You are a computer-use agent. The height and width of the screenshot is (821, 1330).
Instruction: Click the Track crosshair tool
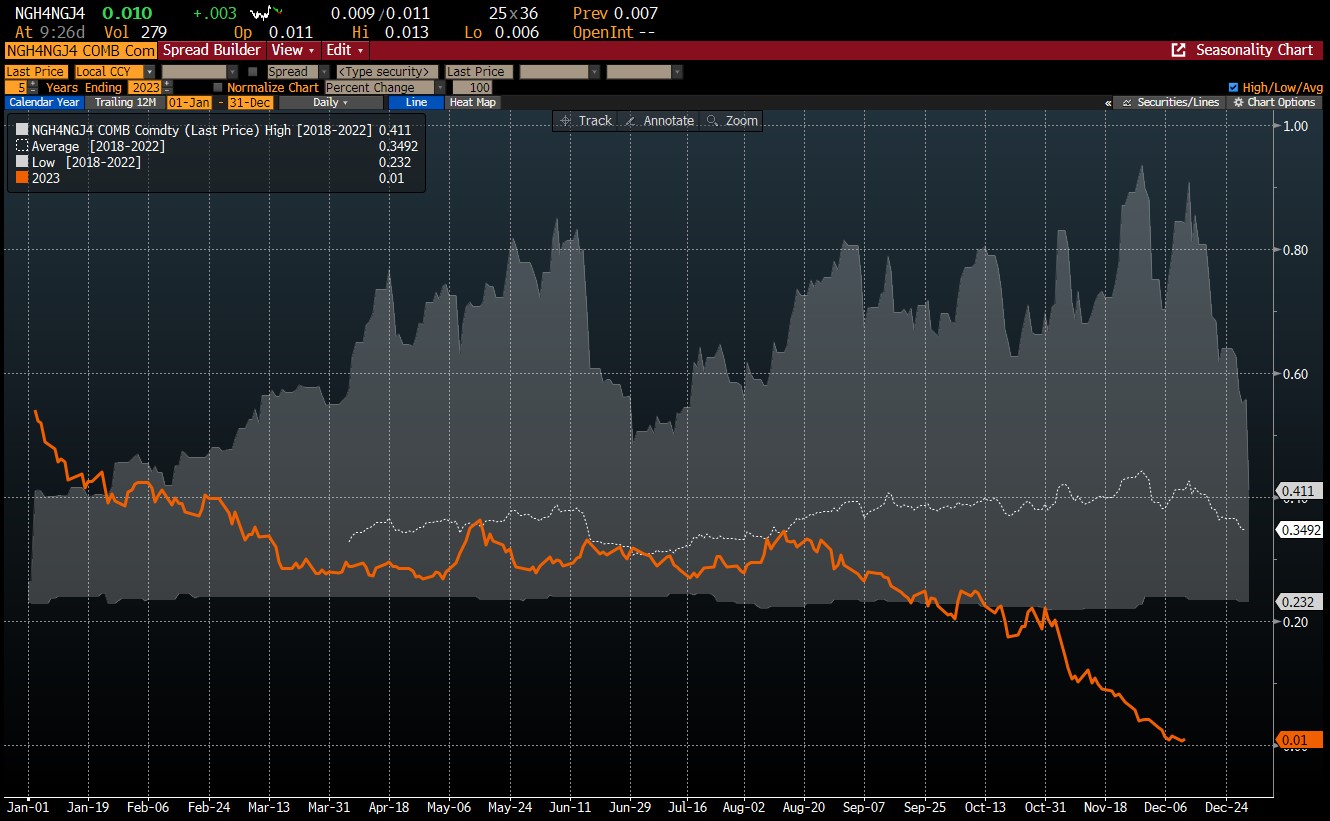click(586, 121)
